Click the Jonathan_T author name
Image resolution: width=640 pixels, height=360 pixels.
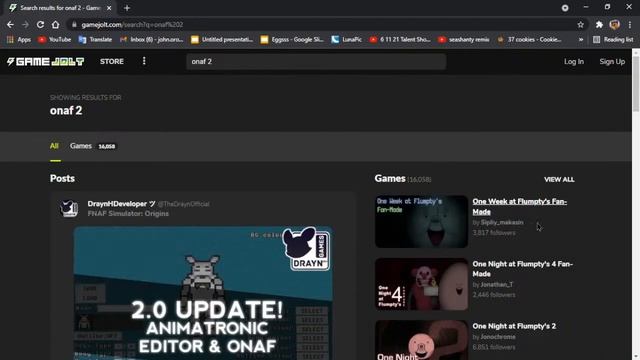[496, 284]
